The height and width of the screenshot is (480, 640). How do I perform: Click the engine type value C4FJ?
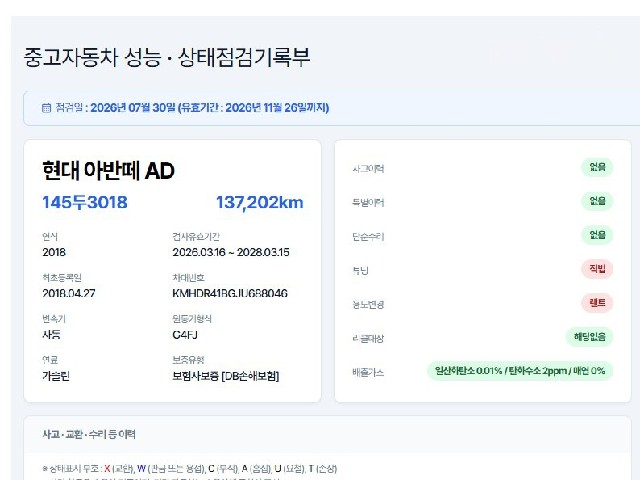[185, 335]
